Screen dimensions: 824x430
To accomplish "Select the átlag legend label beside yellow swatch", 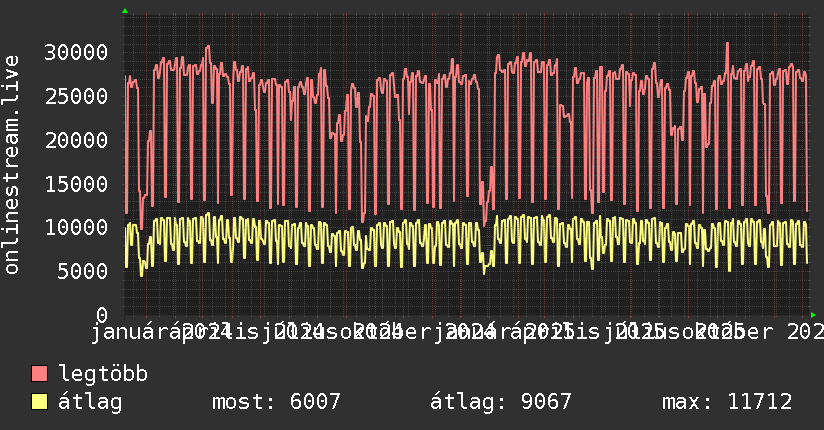I will [90, 402].
